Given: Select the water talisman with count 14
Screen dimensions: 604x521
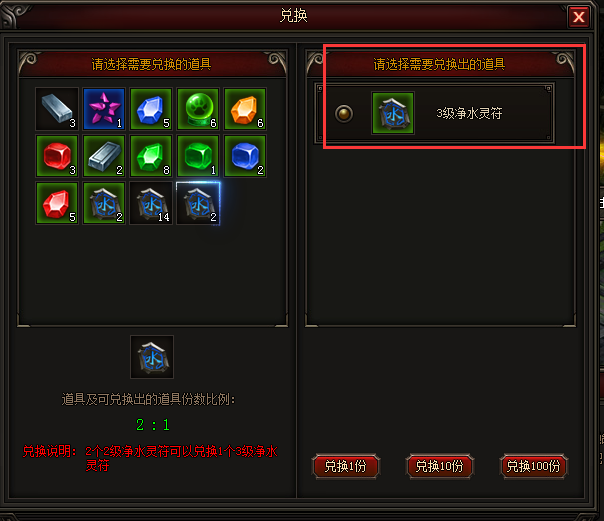Looking at the screenshot, I should point(151,203).
